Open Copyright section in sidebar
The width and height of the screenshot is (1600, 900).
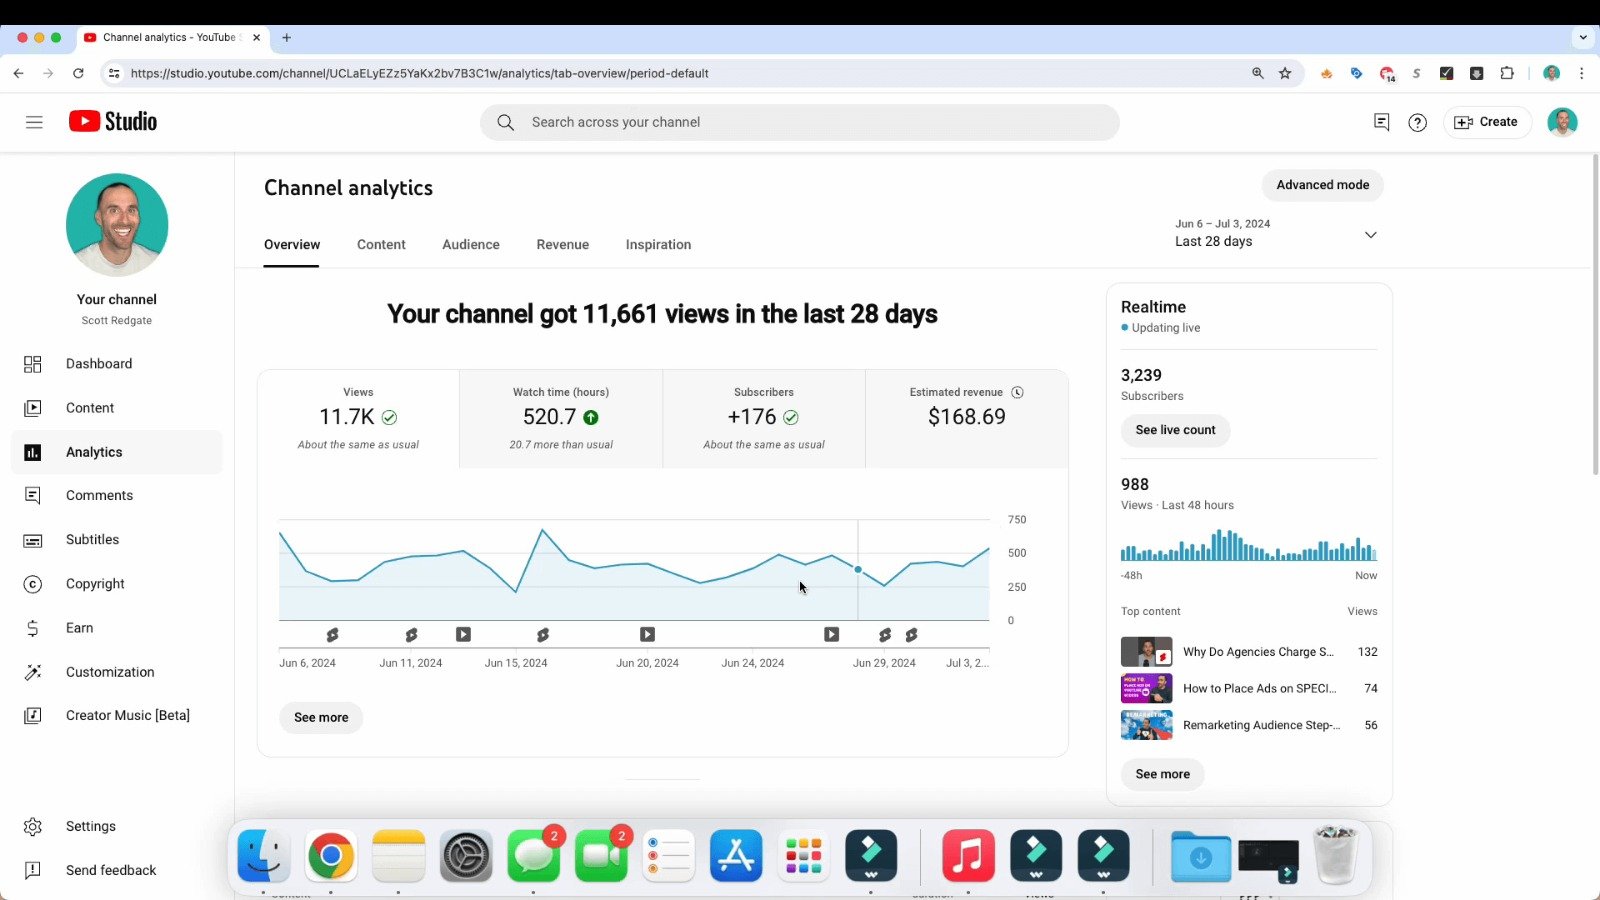pos(95,584)
